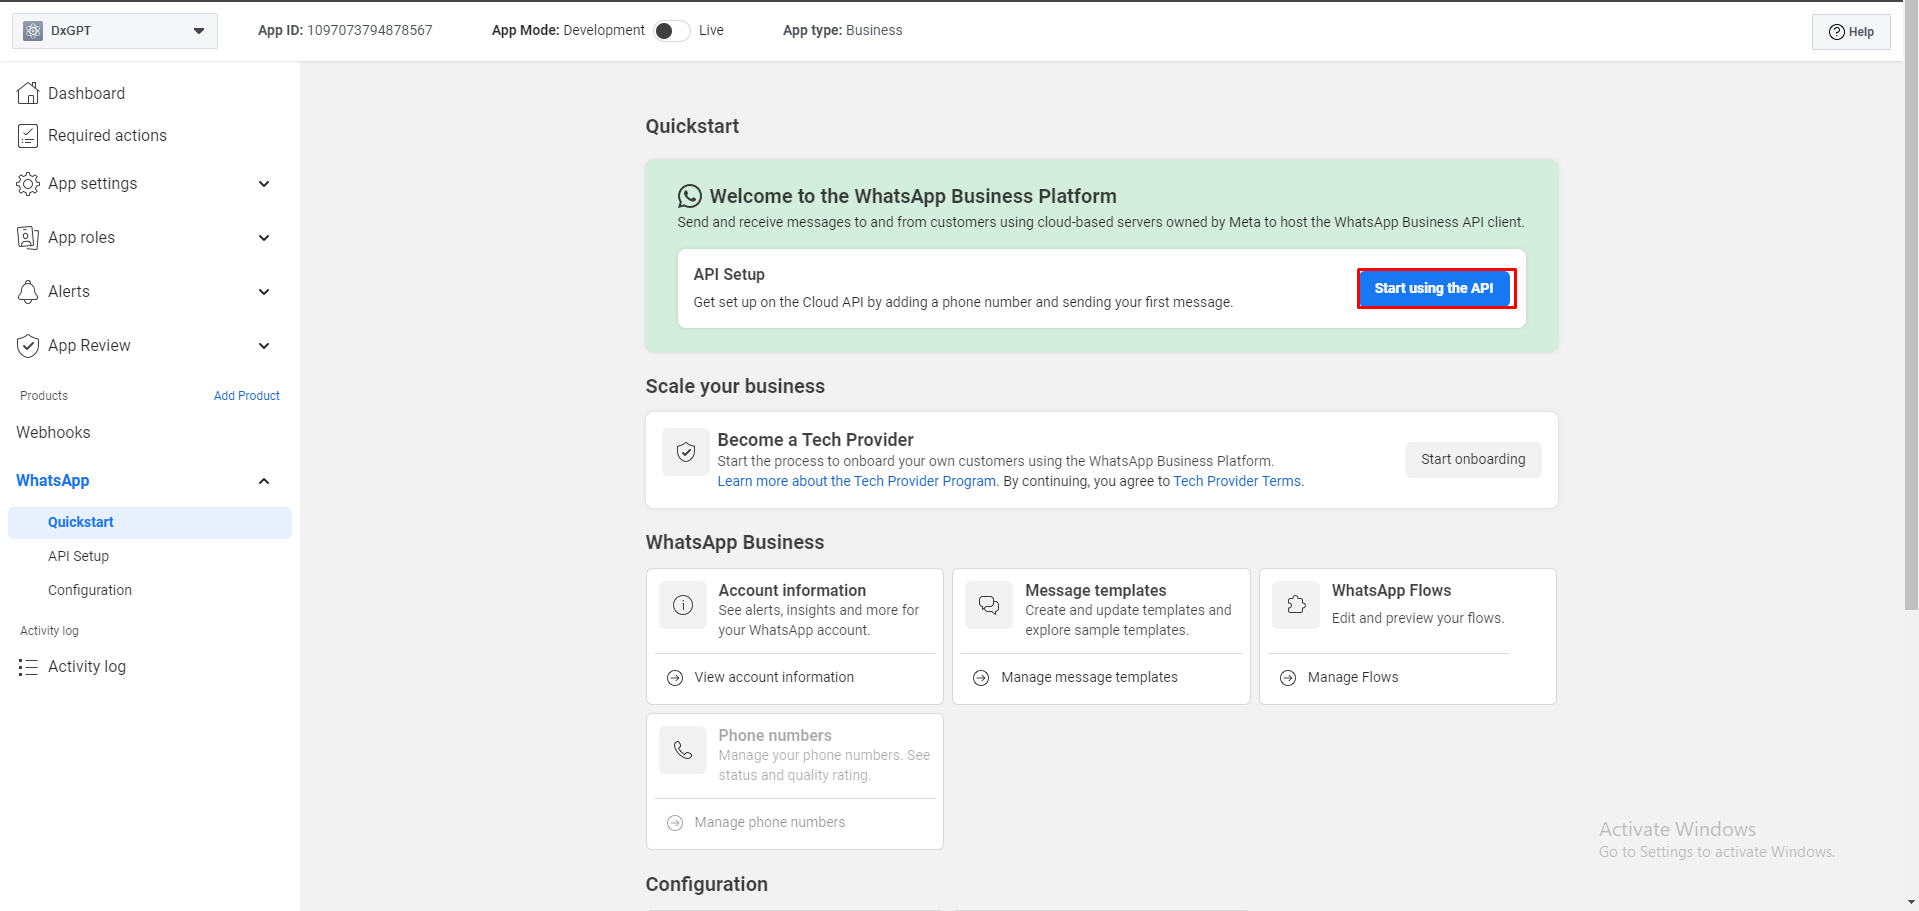Click the Account information info icon

683,605
